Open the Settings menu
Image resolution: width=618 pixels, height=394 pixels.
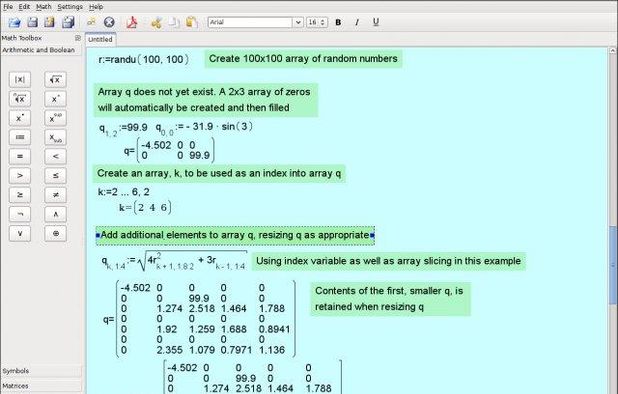[70, 7]
